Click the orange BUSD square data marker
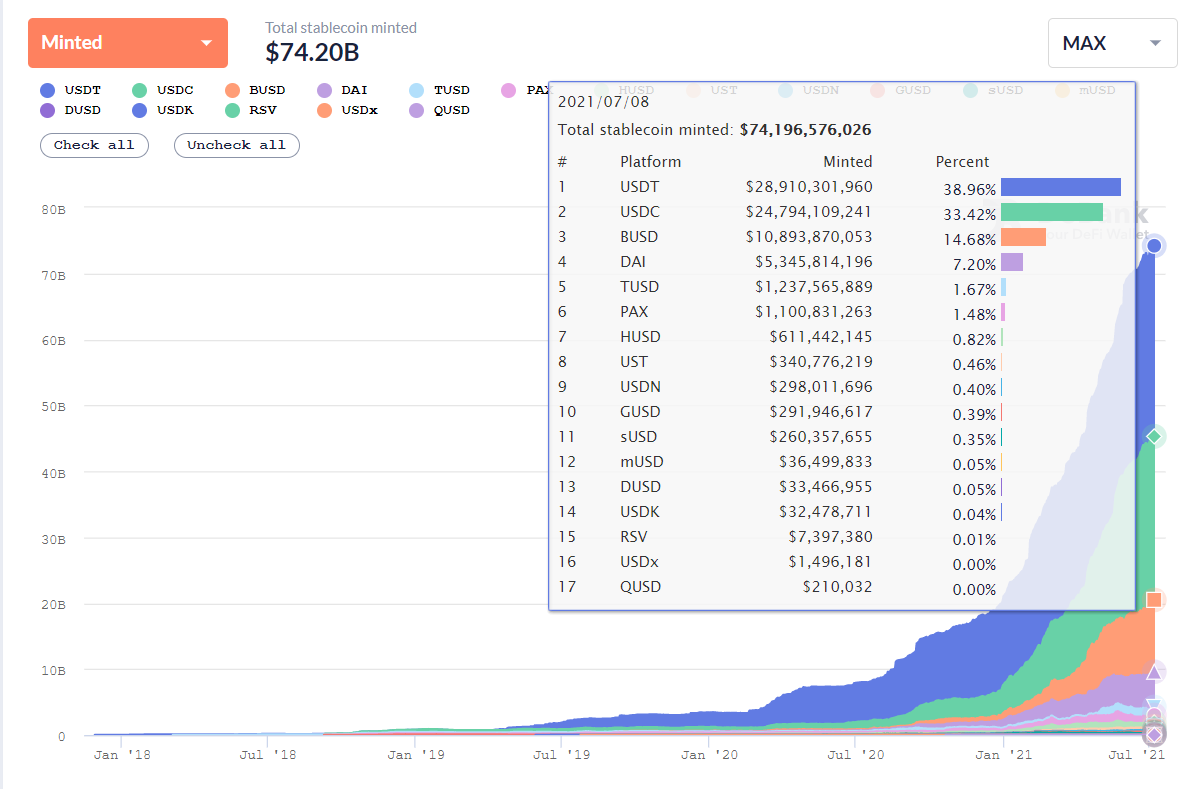The height and width of the screenshot is (789, 1179). point(1154,599)
